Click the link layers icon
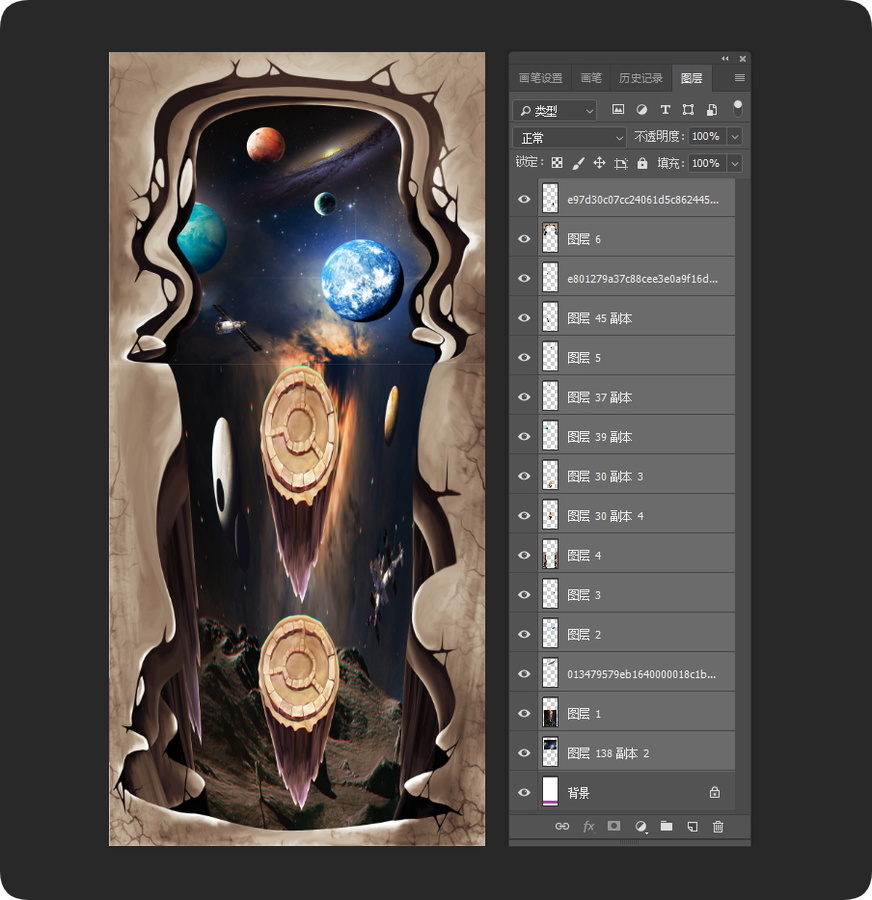Image resolution: width=872 pixels, height=900 pixels. tap(562, 826)
